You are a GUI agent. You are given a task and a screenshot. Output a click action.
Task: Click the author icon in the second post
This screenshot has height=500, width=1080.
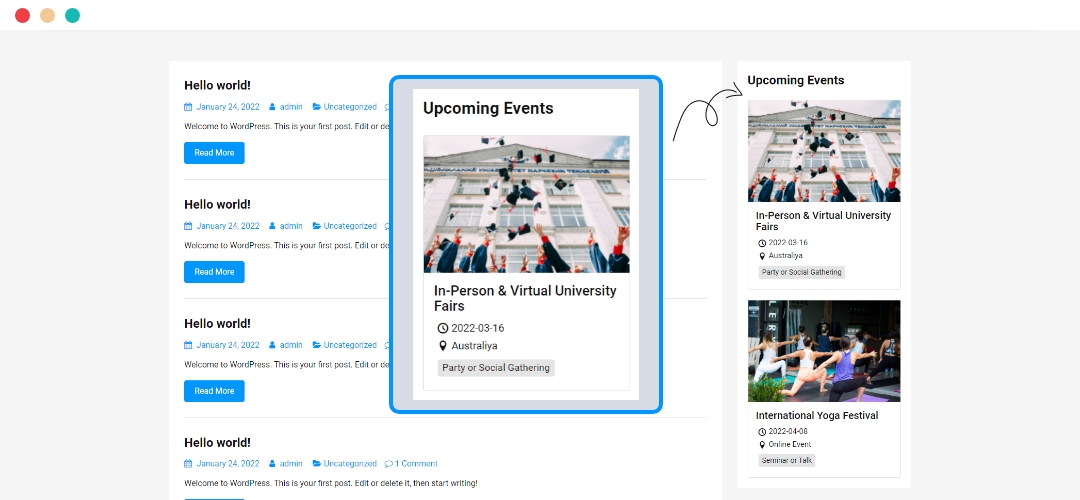[x=272, y=226]
